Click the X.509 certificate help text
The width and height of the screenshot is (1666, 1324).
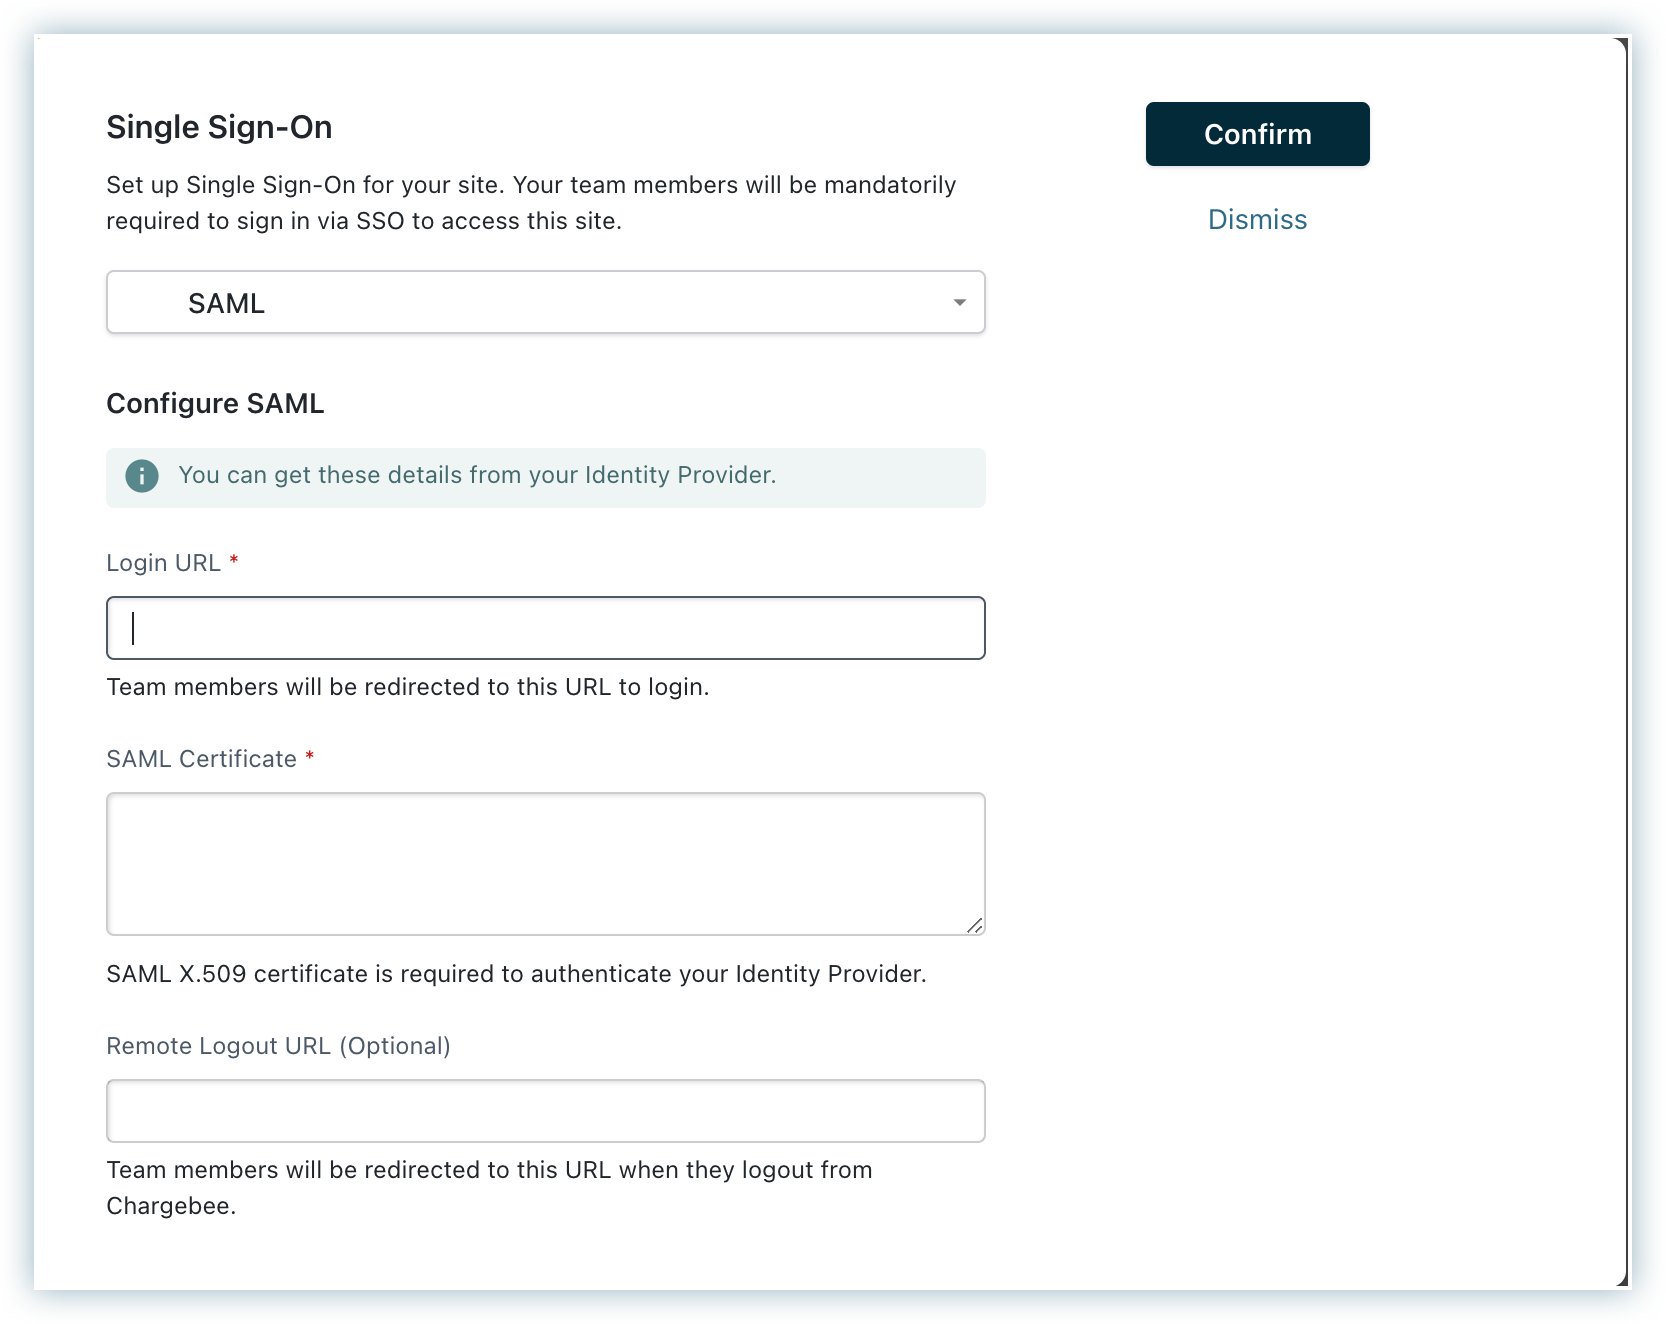coord(516,974)
